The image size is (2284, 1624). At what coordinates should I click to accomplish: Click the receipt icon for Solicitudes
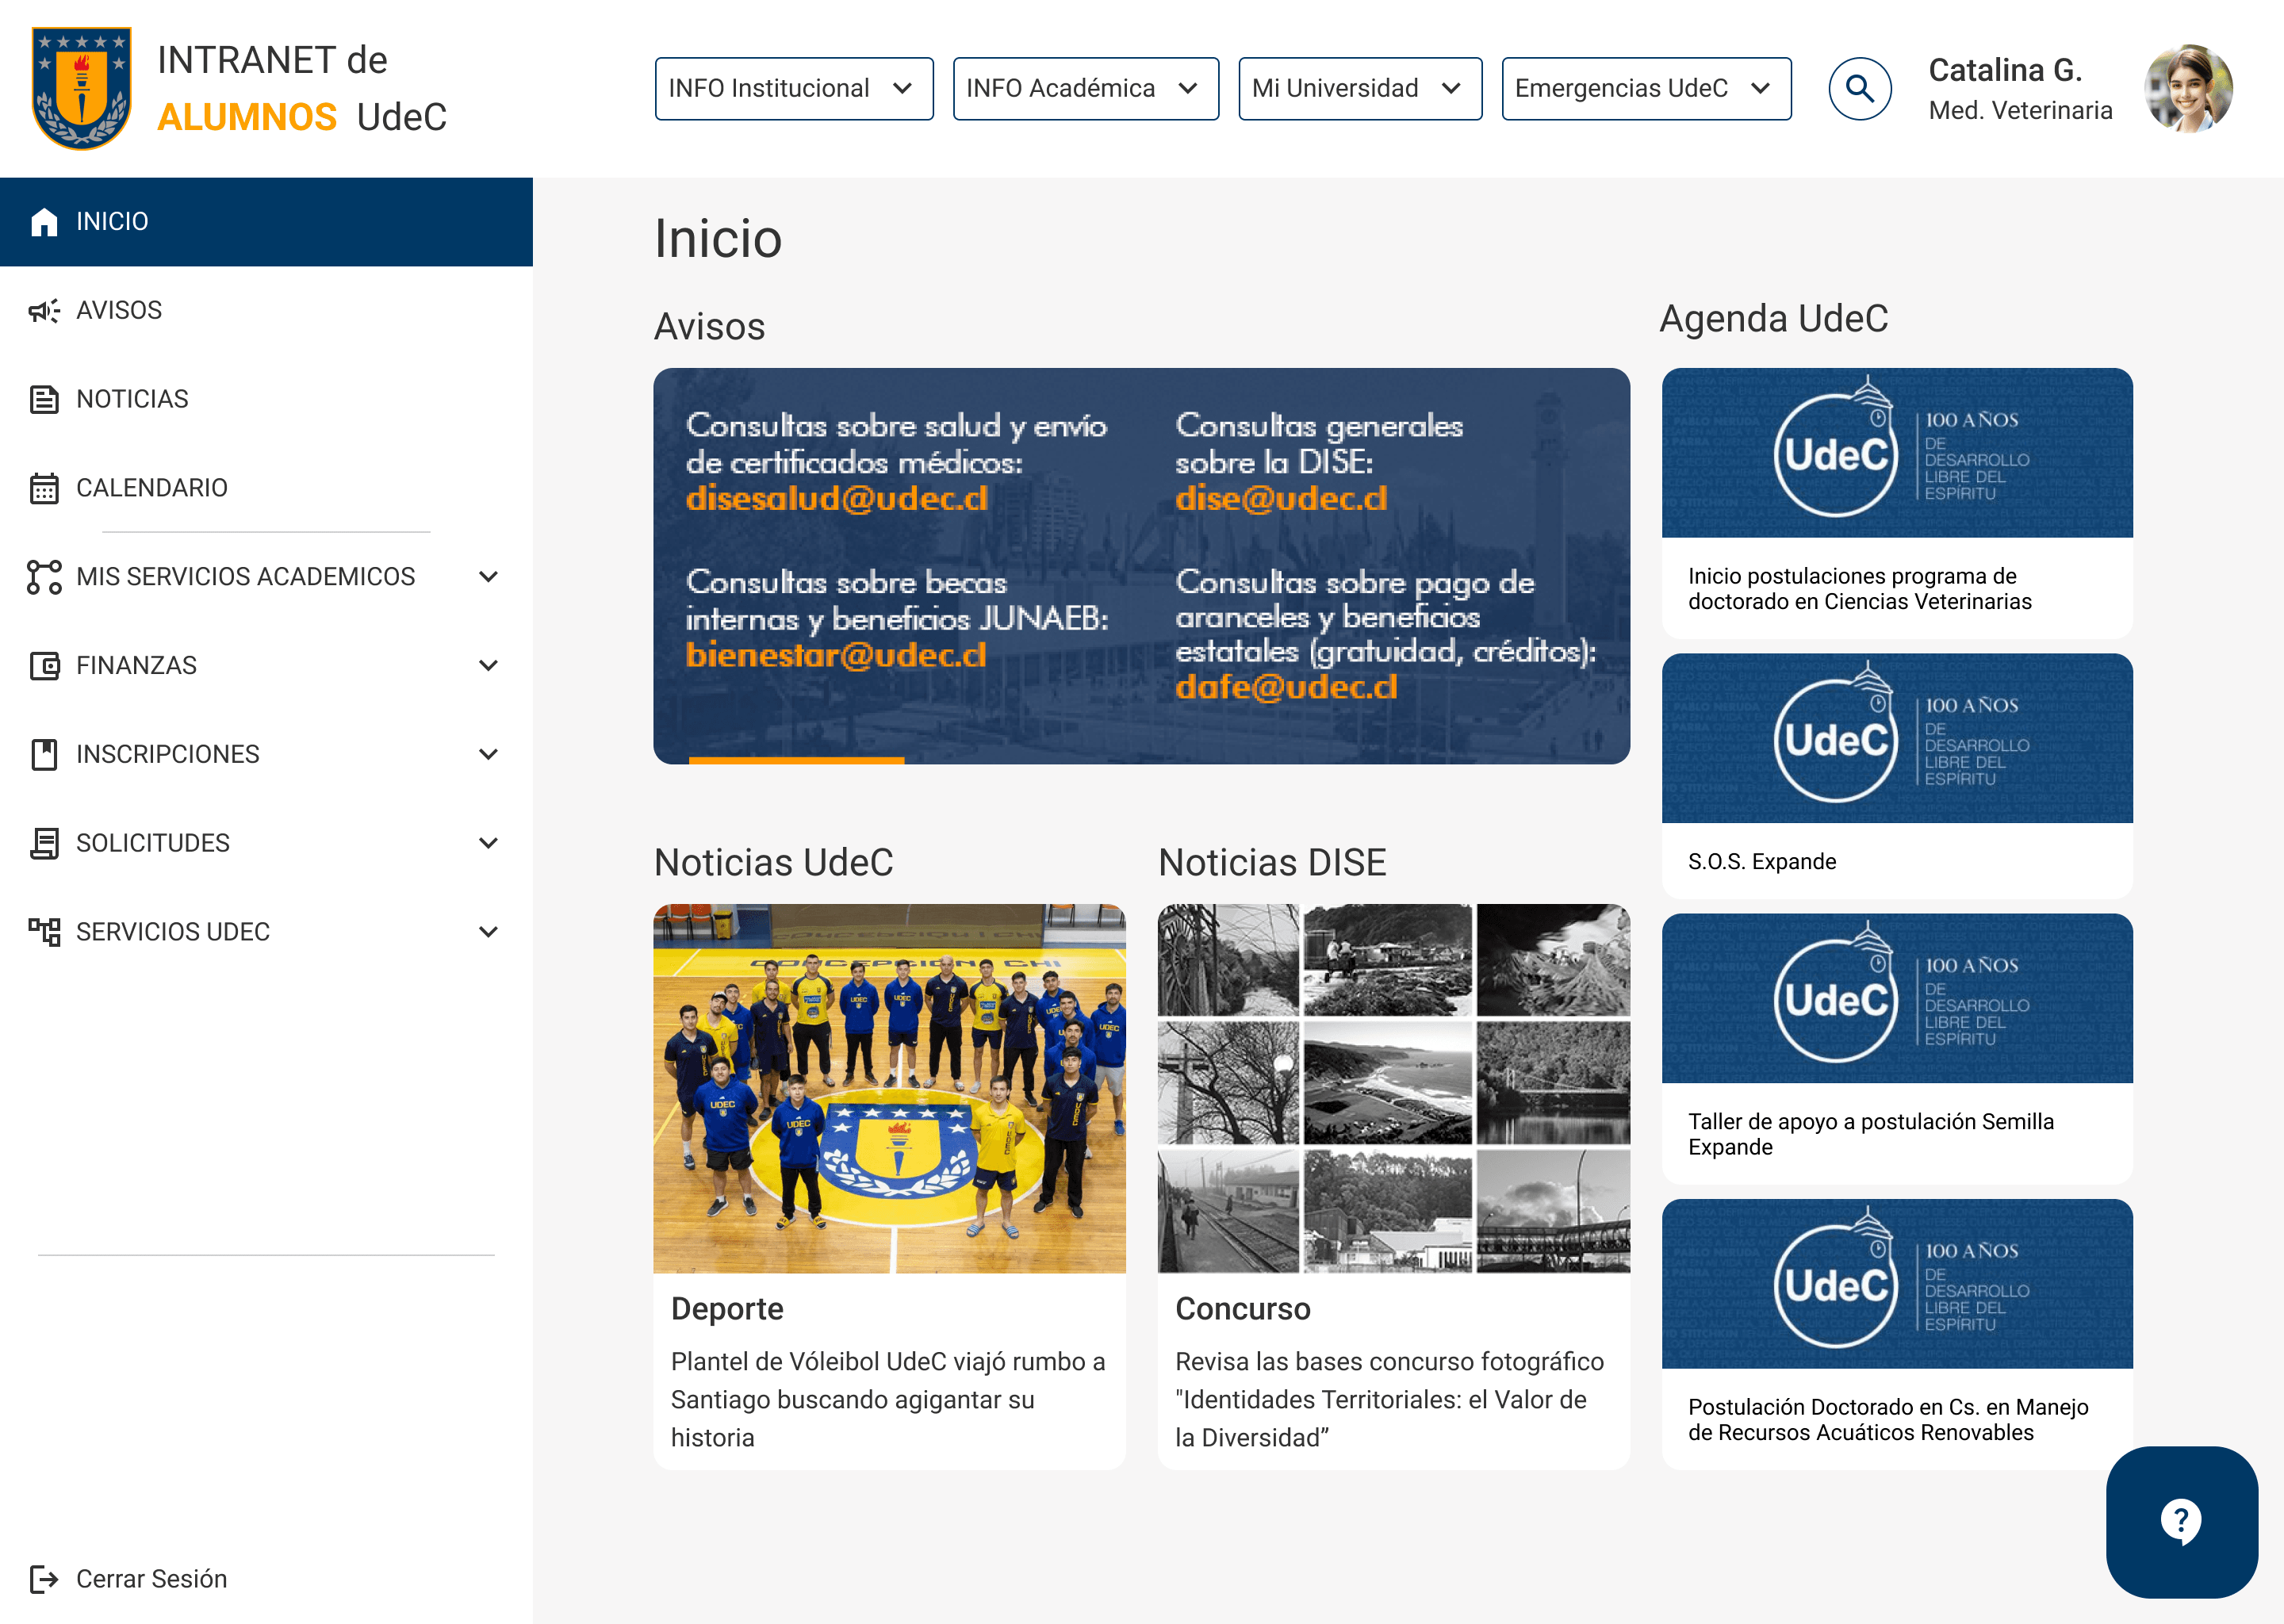(x=44, y=843)
